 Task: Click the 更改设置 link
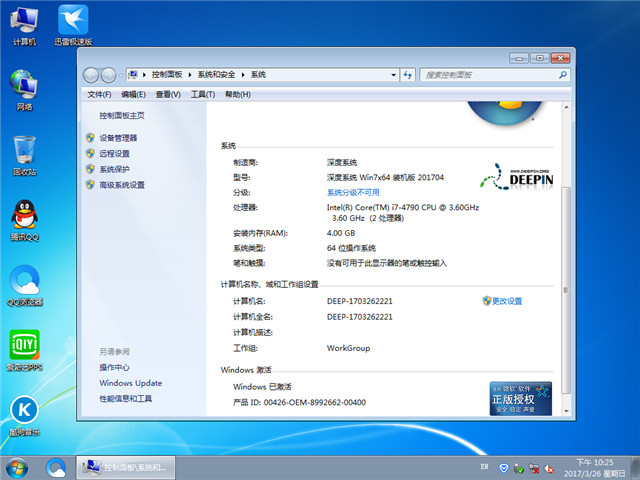pyautogui.click(x=507, y=301)
